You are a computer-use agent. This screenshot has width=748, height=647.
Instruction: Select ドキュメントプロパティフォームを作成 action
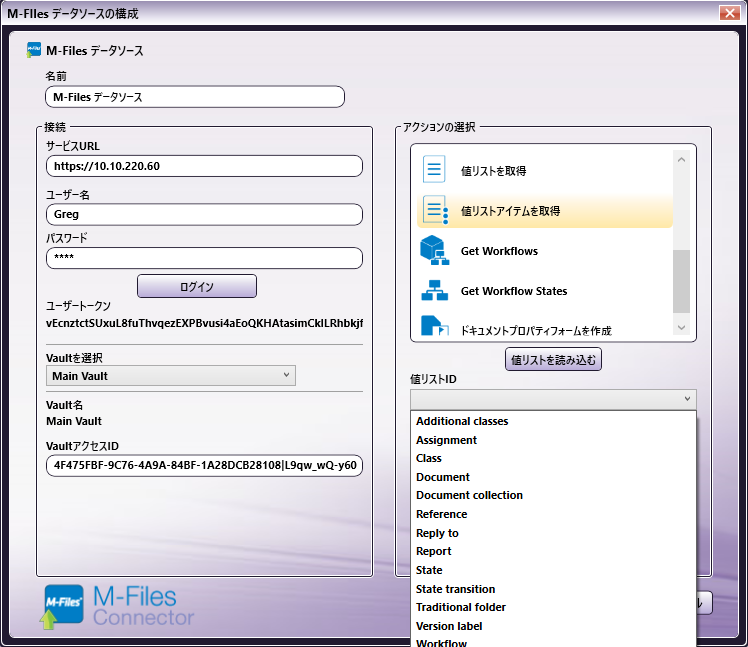coord(545,327)
